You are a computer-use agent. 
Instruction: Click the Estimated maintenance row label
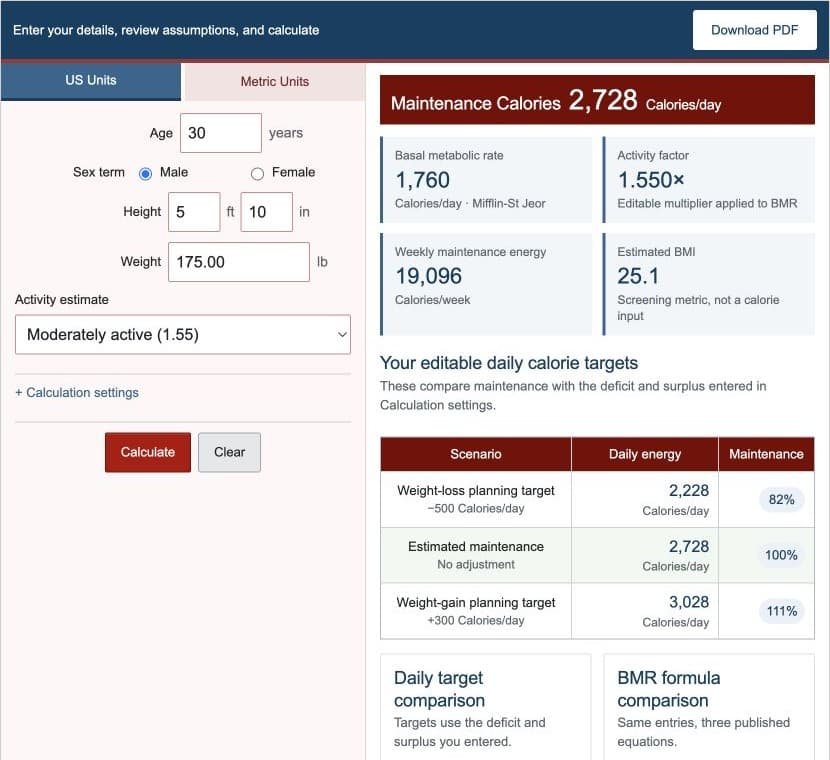click(x=476, y=547)
